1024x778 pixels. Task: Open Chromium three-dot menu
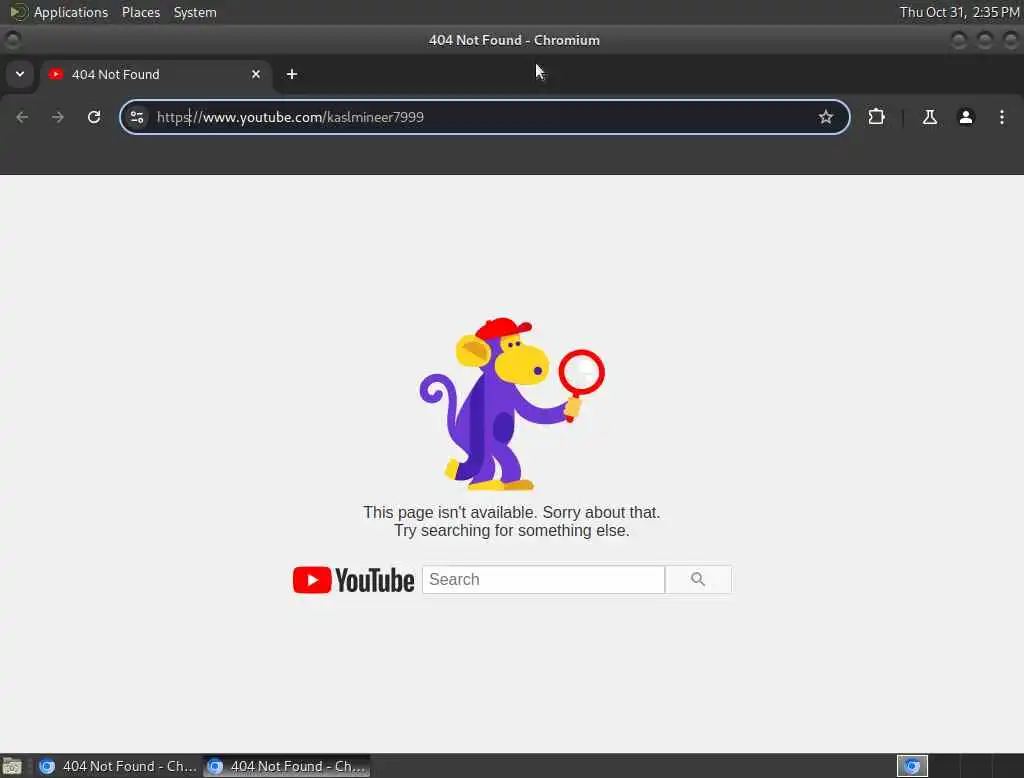(x=1002, y=118)
